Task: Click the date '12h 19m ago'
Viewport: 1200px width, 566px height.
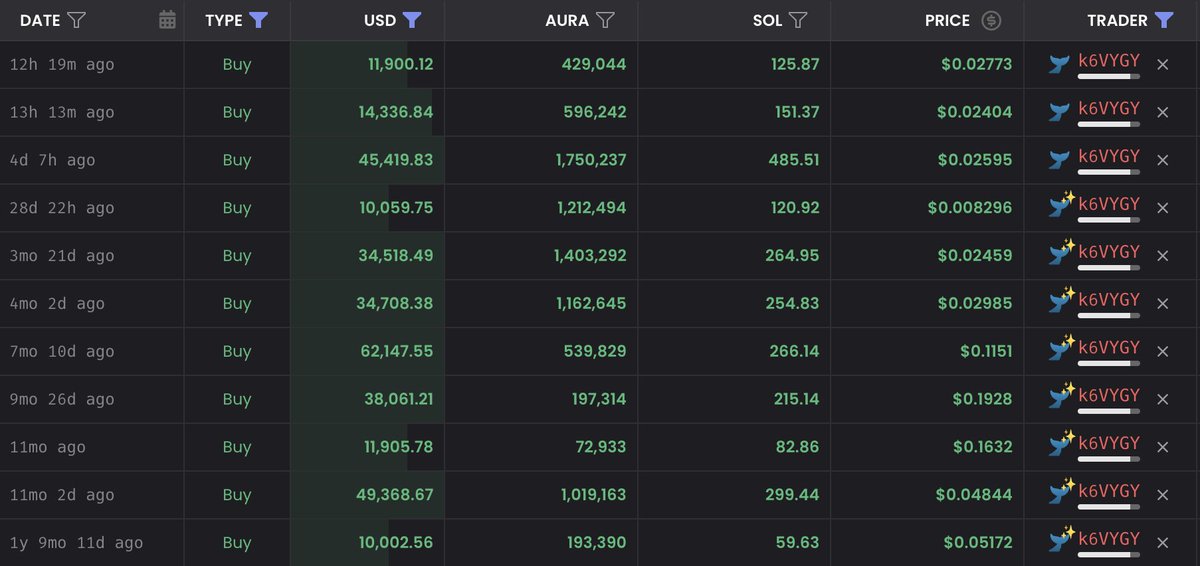Action: 62,64
